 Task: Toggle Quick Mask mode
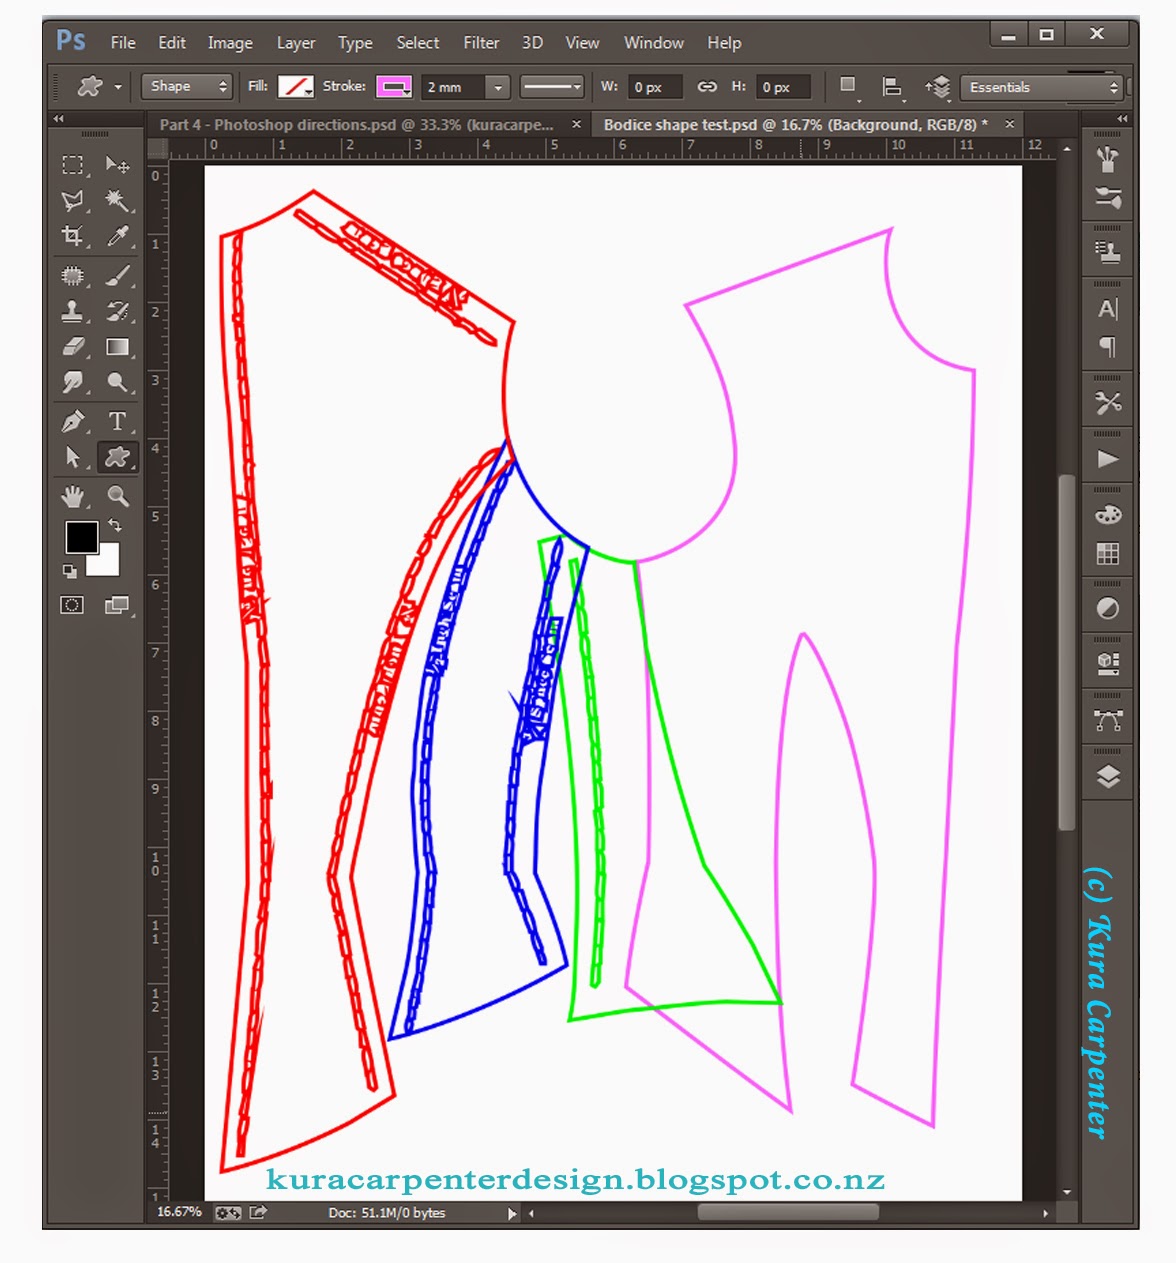(x=72, y=605)
